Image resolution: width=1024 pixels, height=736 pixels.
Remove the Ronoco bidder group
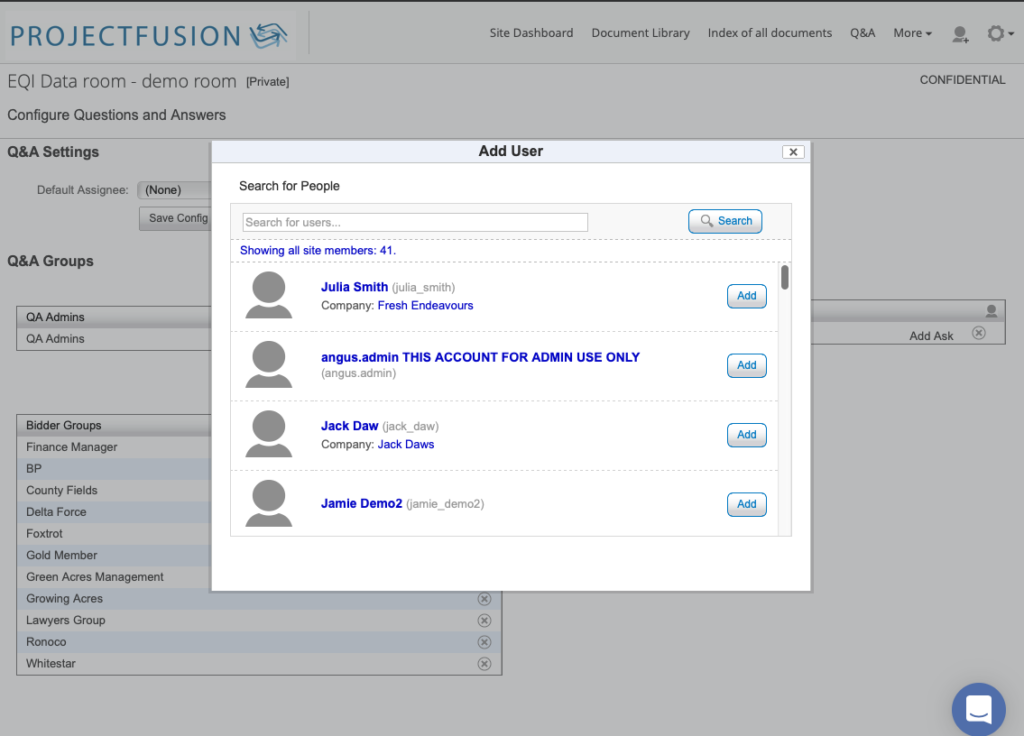(x=484, y=642)
